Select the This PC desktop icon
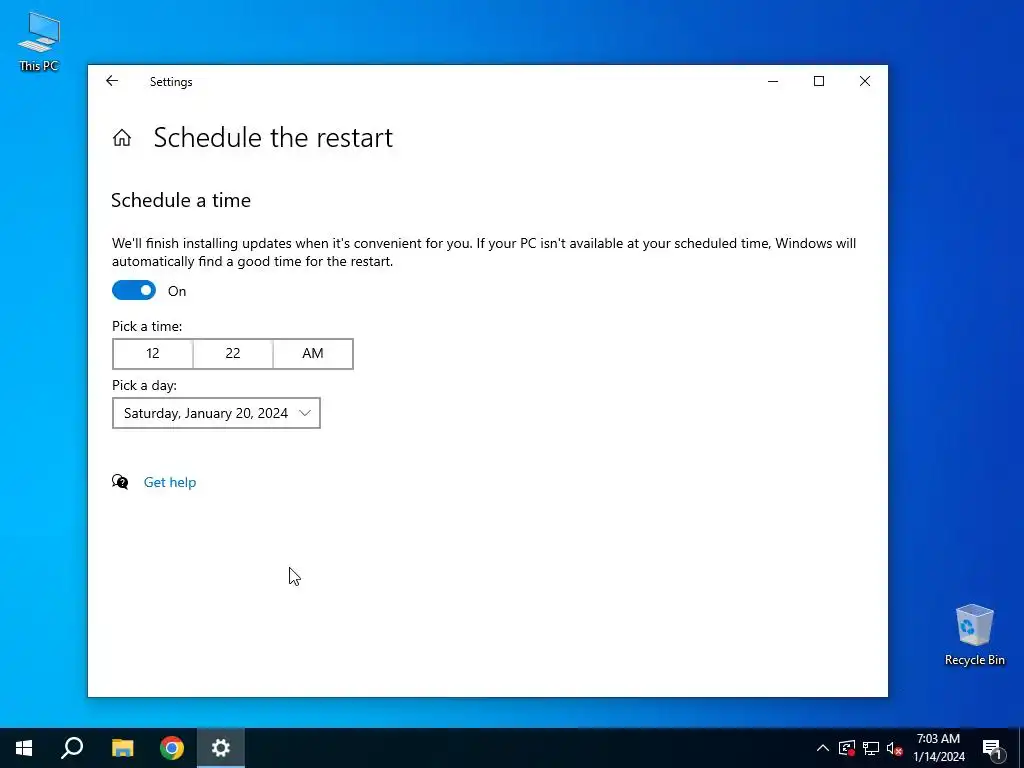 (39, 41)
